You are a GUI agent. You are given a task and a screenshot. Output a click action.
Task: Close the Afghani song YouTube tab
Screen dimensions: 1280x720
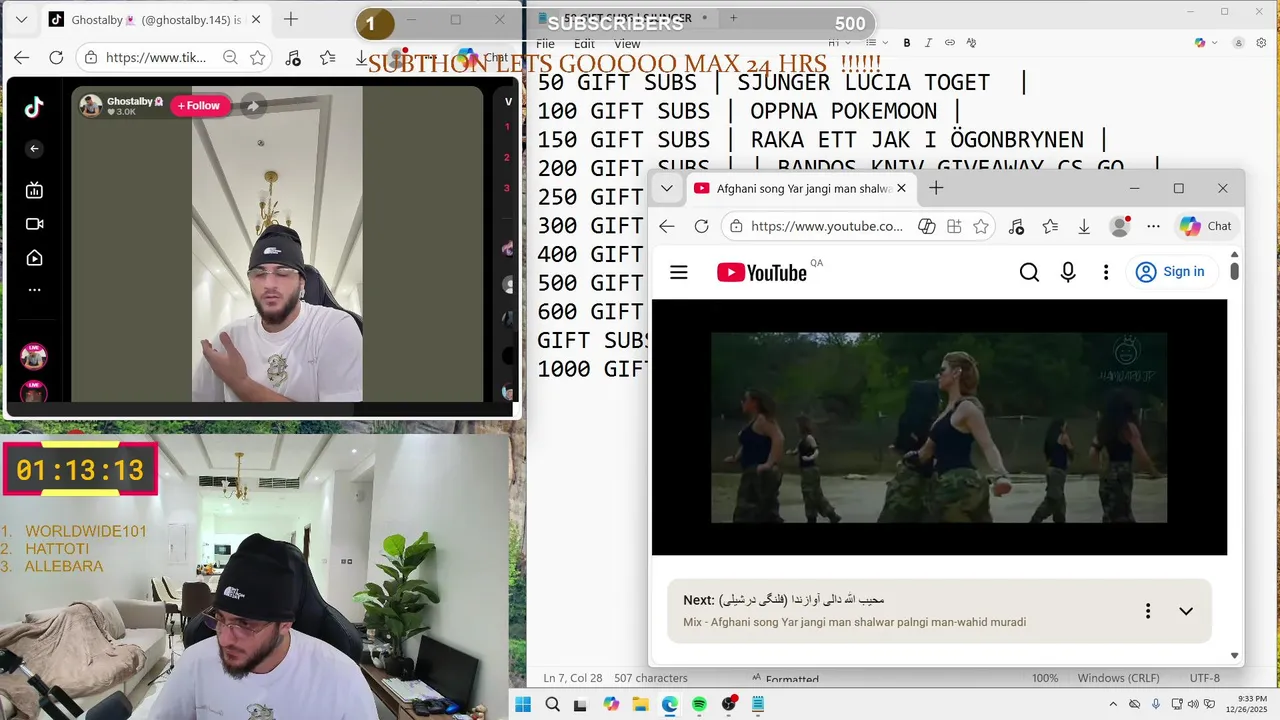[x=901, y=188]
